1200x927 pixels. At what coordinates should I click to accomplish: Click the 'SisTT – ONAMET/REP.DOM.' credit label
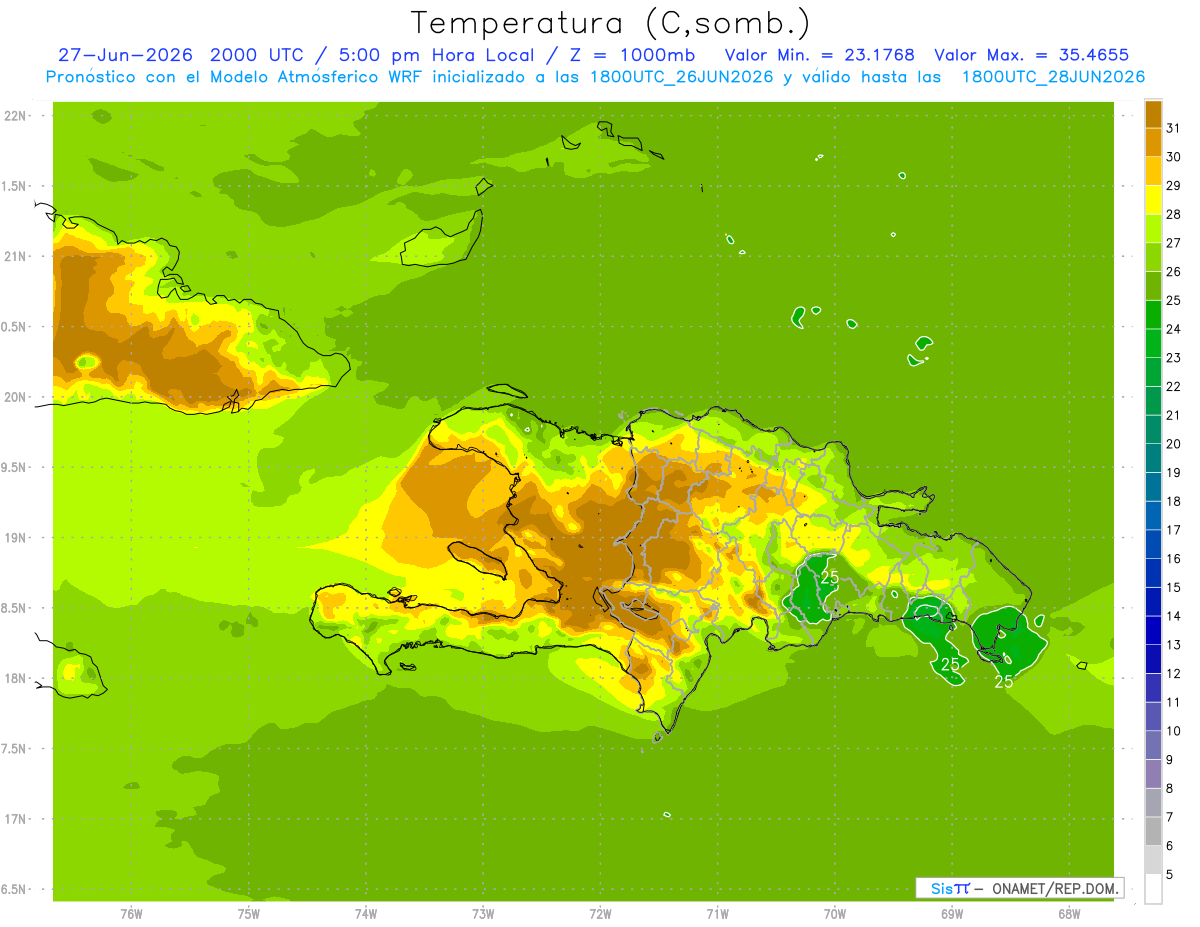[1019, 888]
